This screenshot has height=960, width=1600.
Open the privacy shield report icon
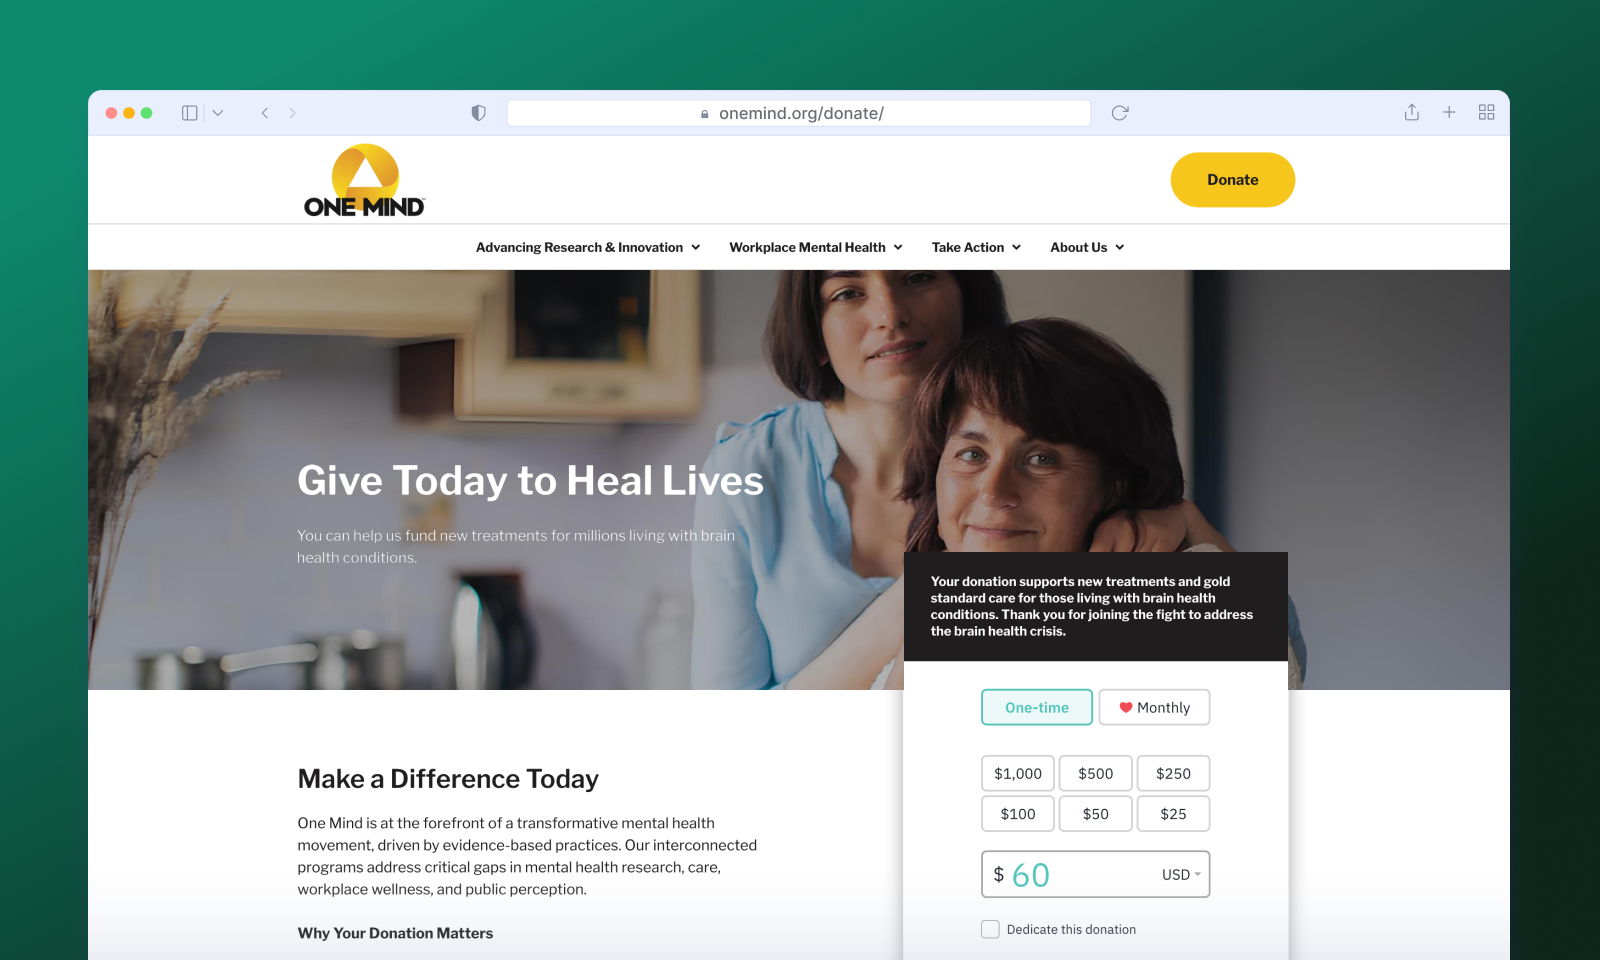[478, 113]
